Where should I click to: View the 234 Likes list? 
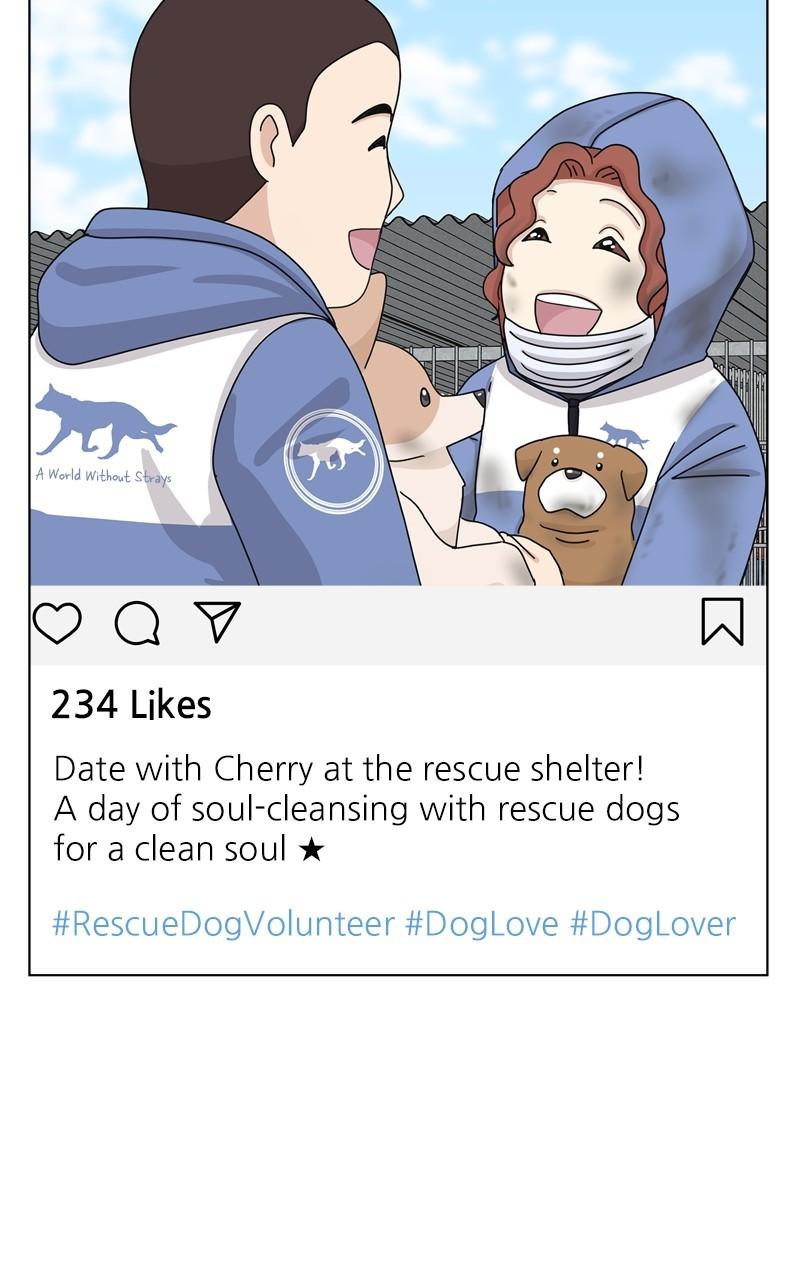(131, 705)
